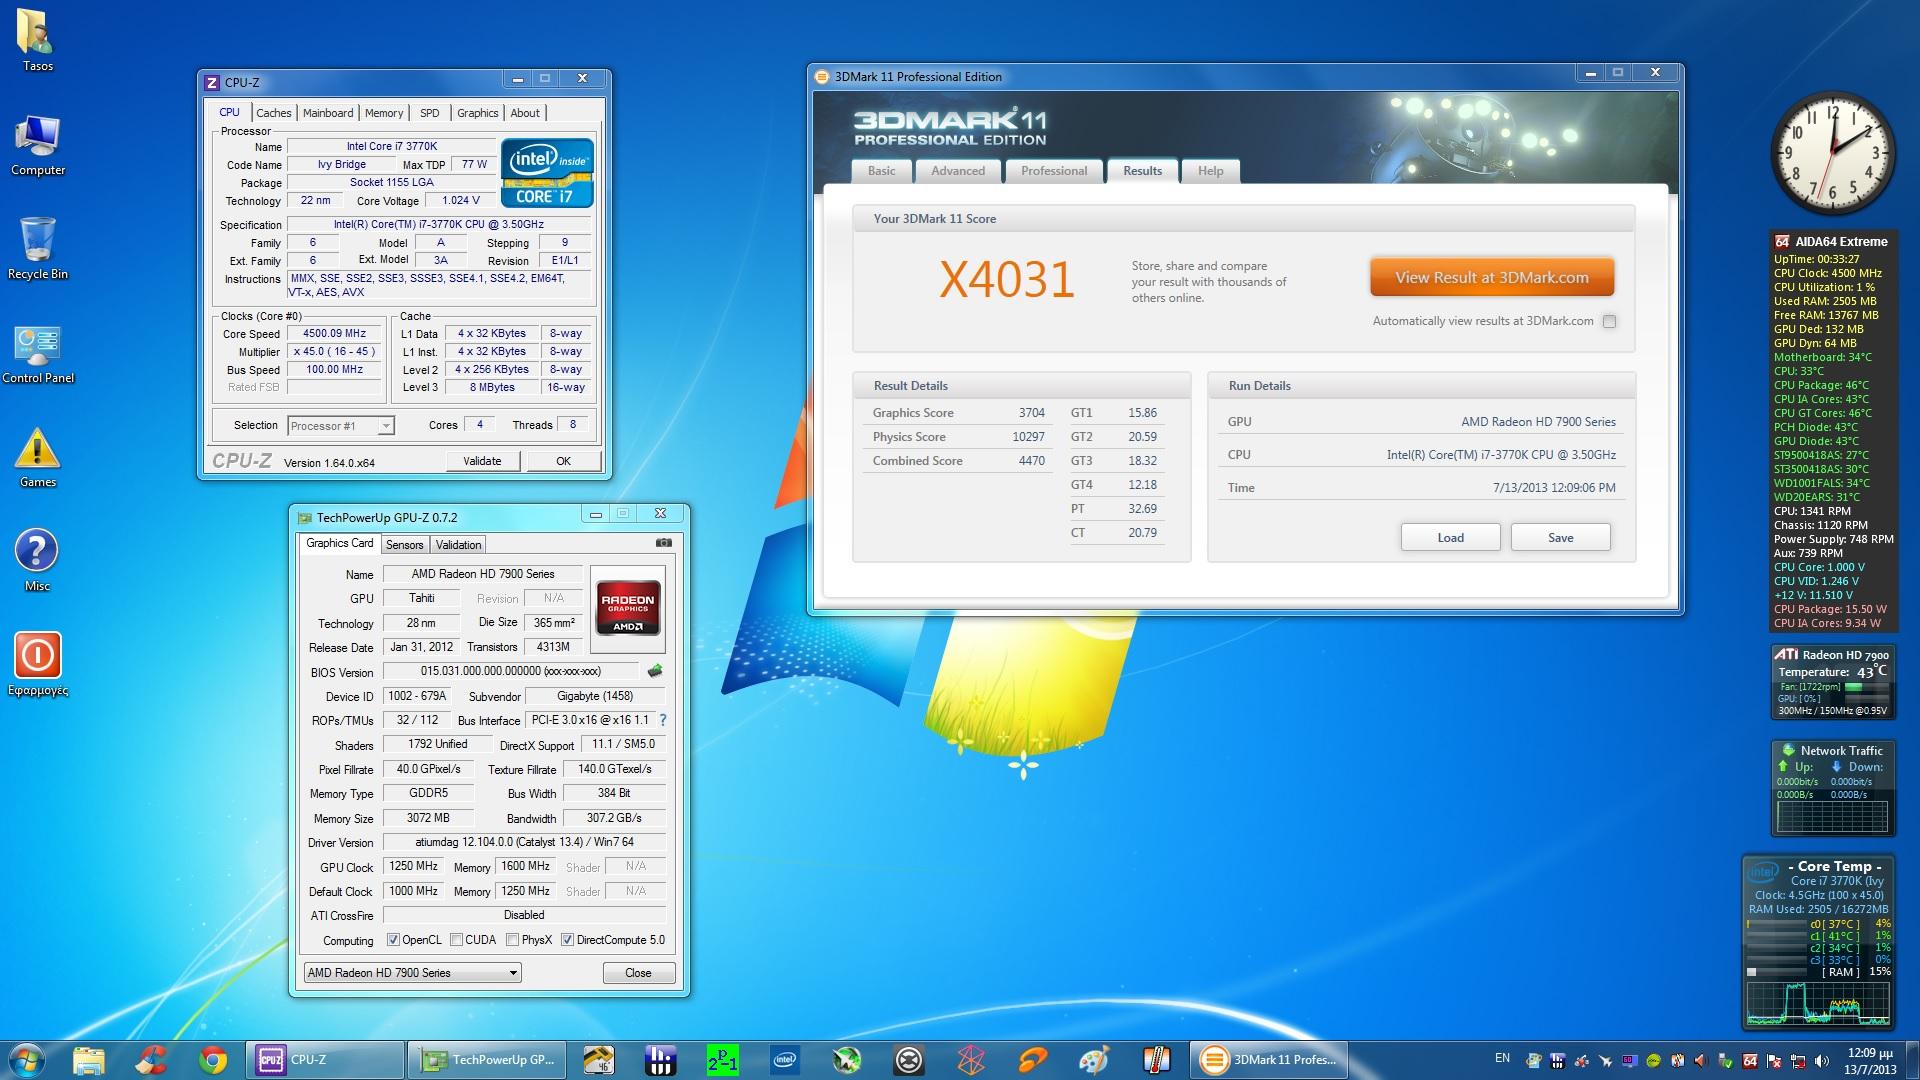Click the Radeon Graphics logo in GPU-Z
1920x1080 pixels.
[628, 607]
